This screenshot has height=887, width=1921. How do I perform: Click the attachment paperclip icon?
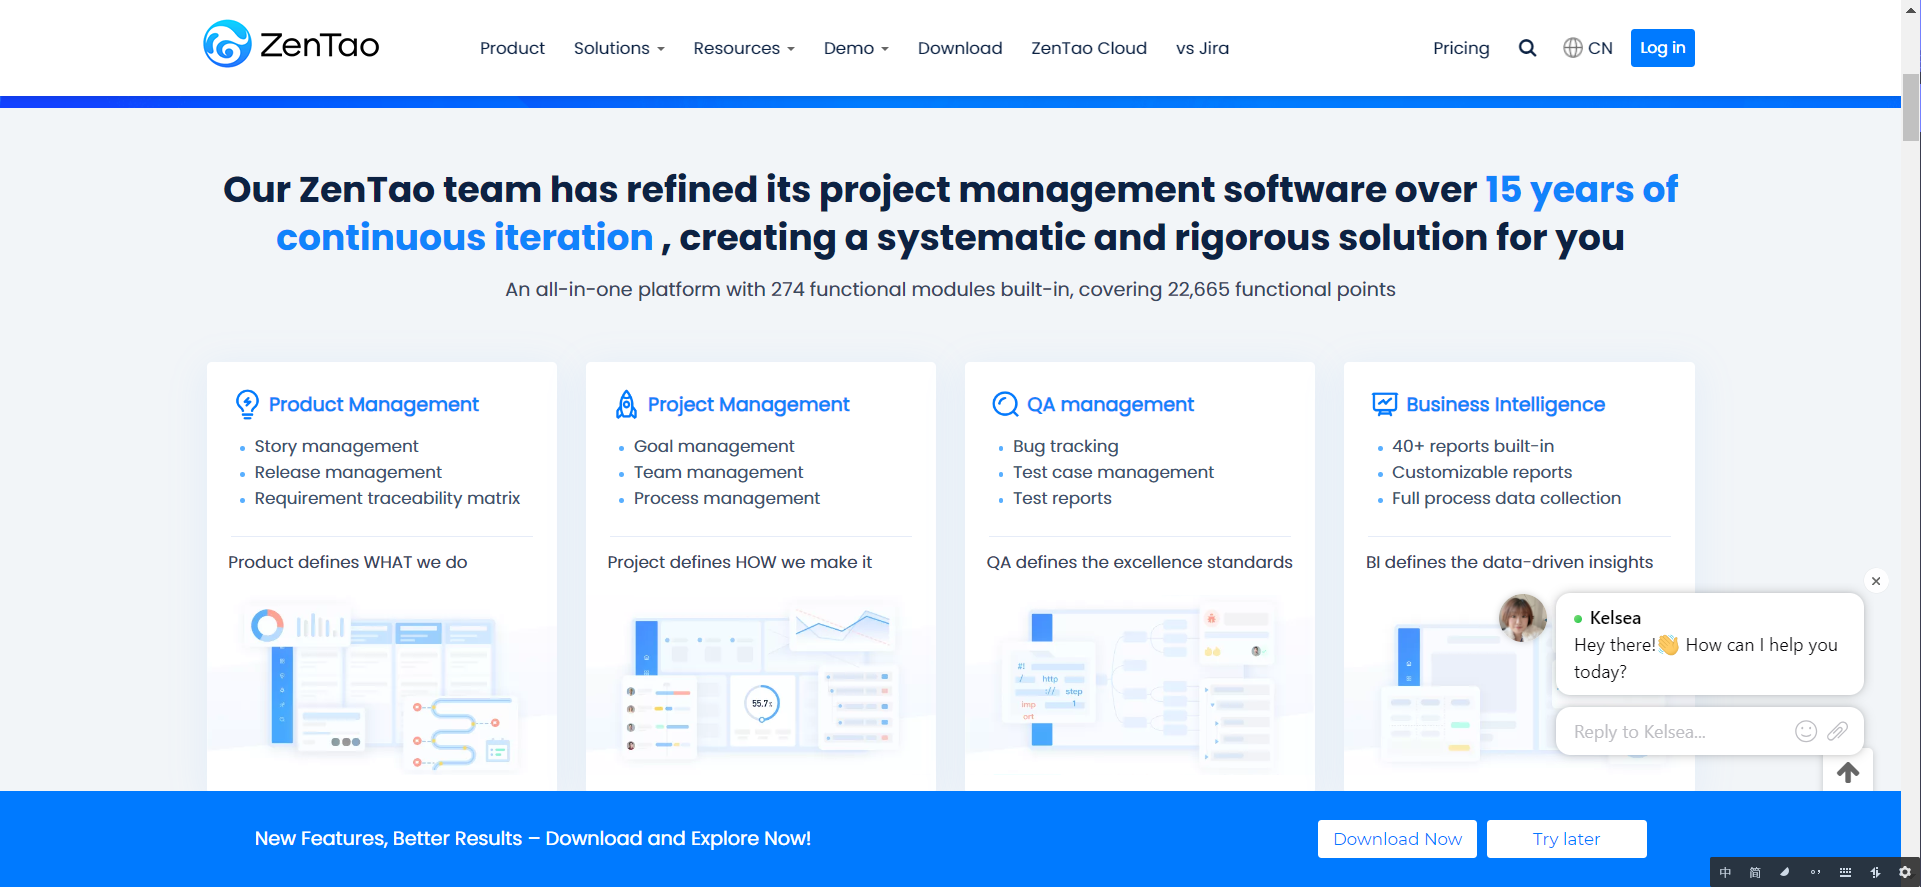click(x=1837, y=731)
